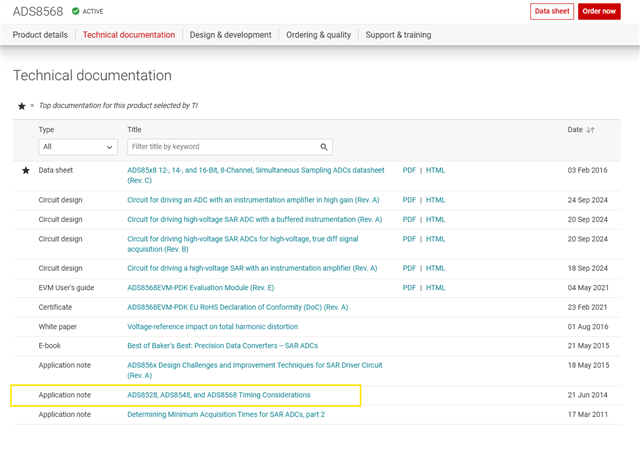The width and height of the screenshot is (640, 449).
Task: Click the date 21 Jun 2014
Action: coord(587,395)
